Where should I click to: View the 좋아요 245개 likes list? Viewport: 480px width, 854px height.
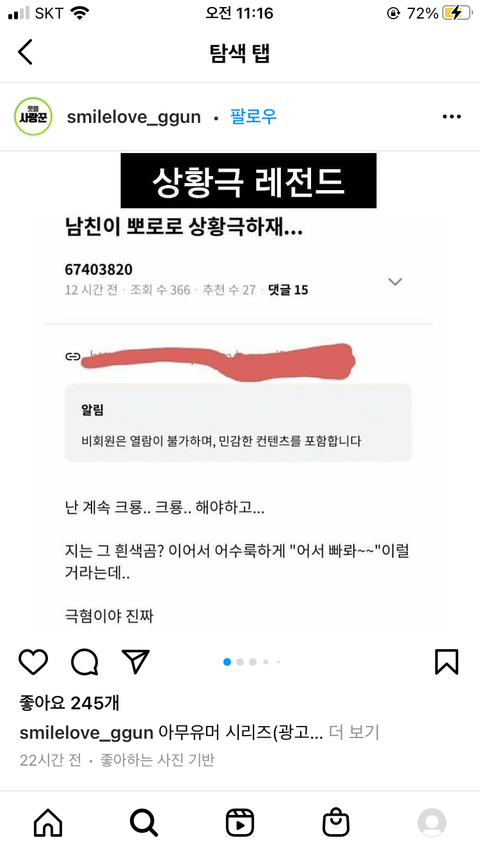tap(69, 703)
